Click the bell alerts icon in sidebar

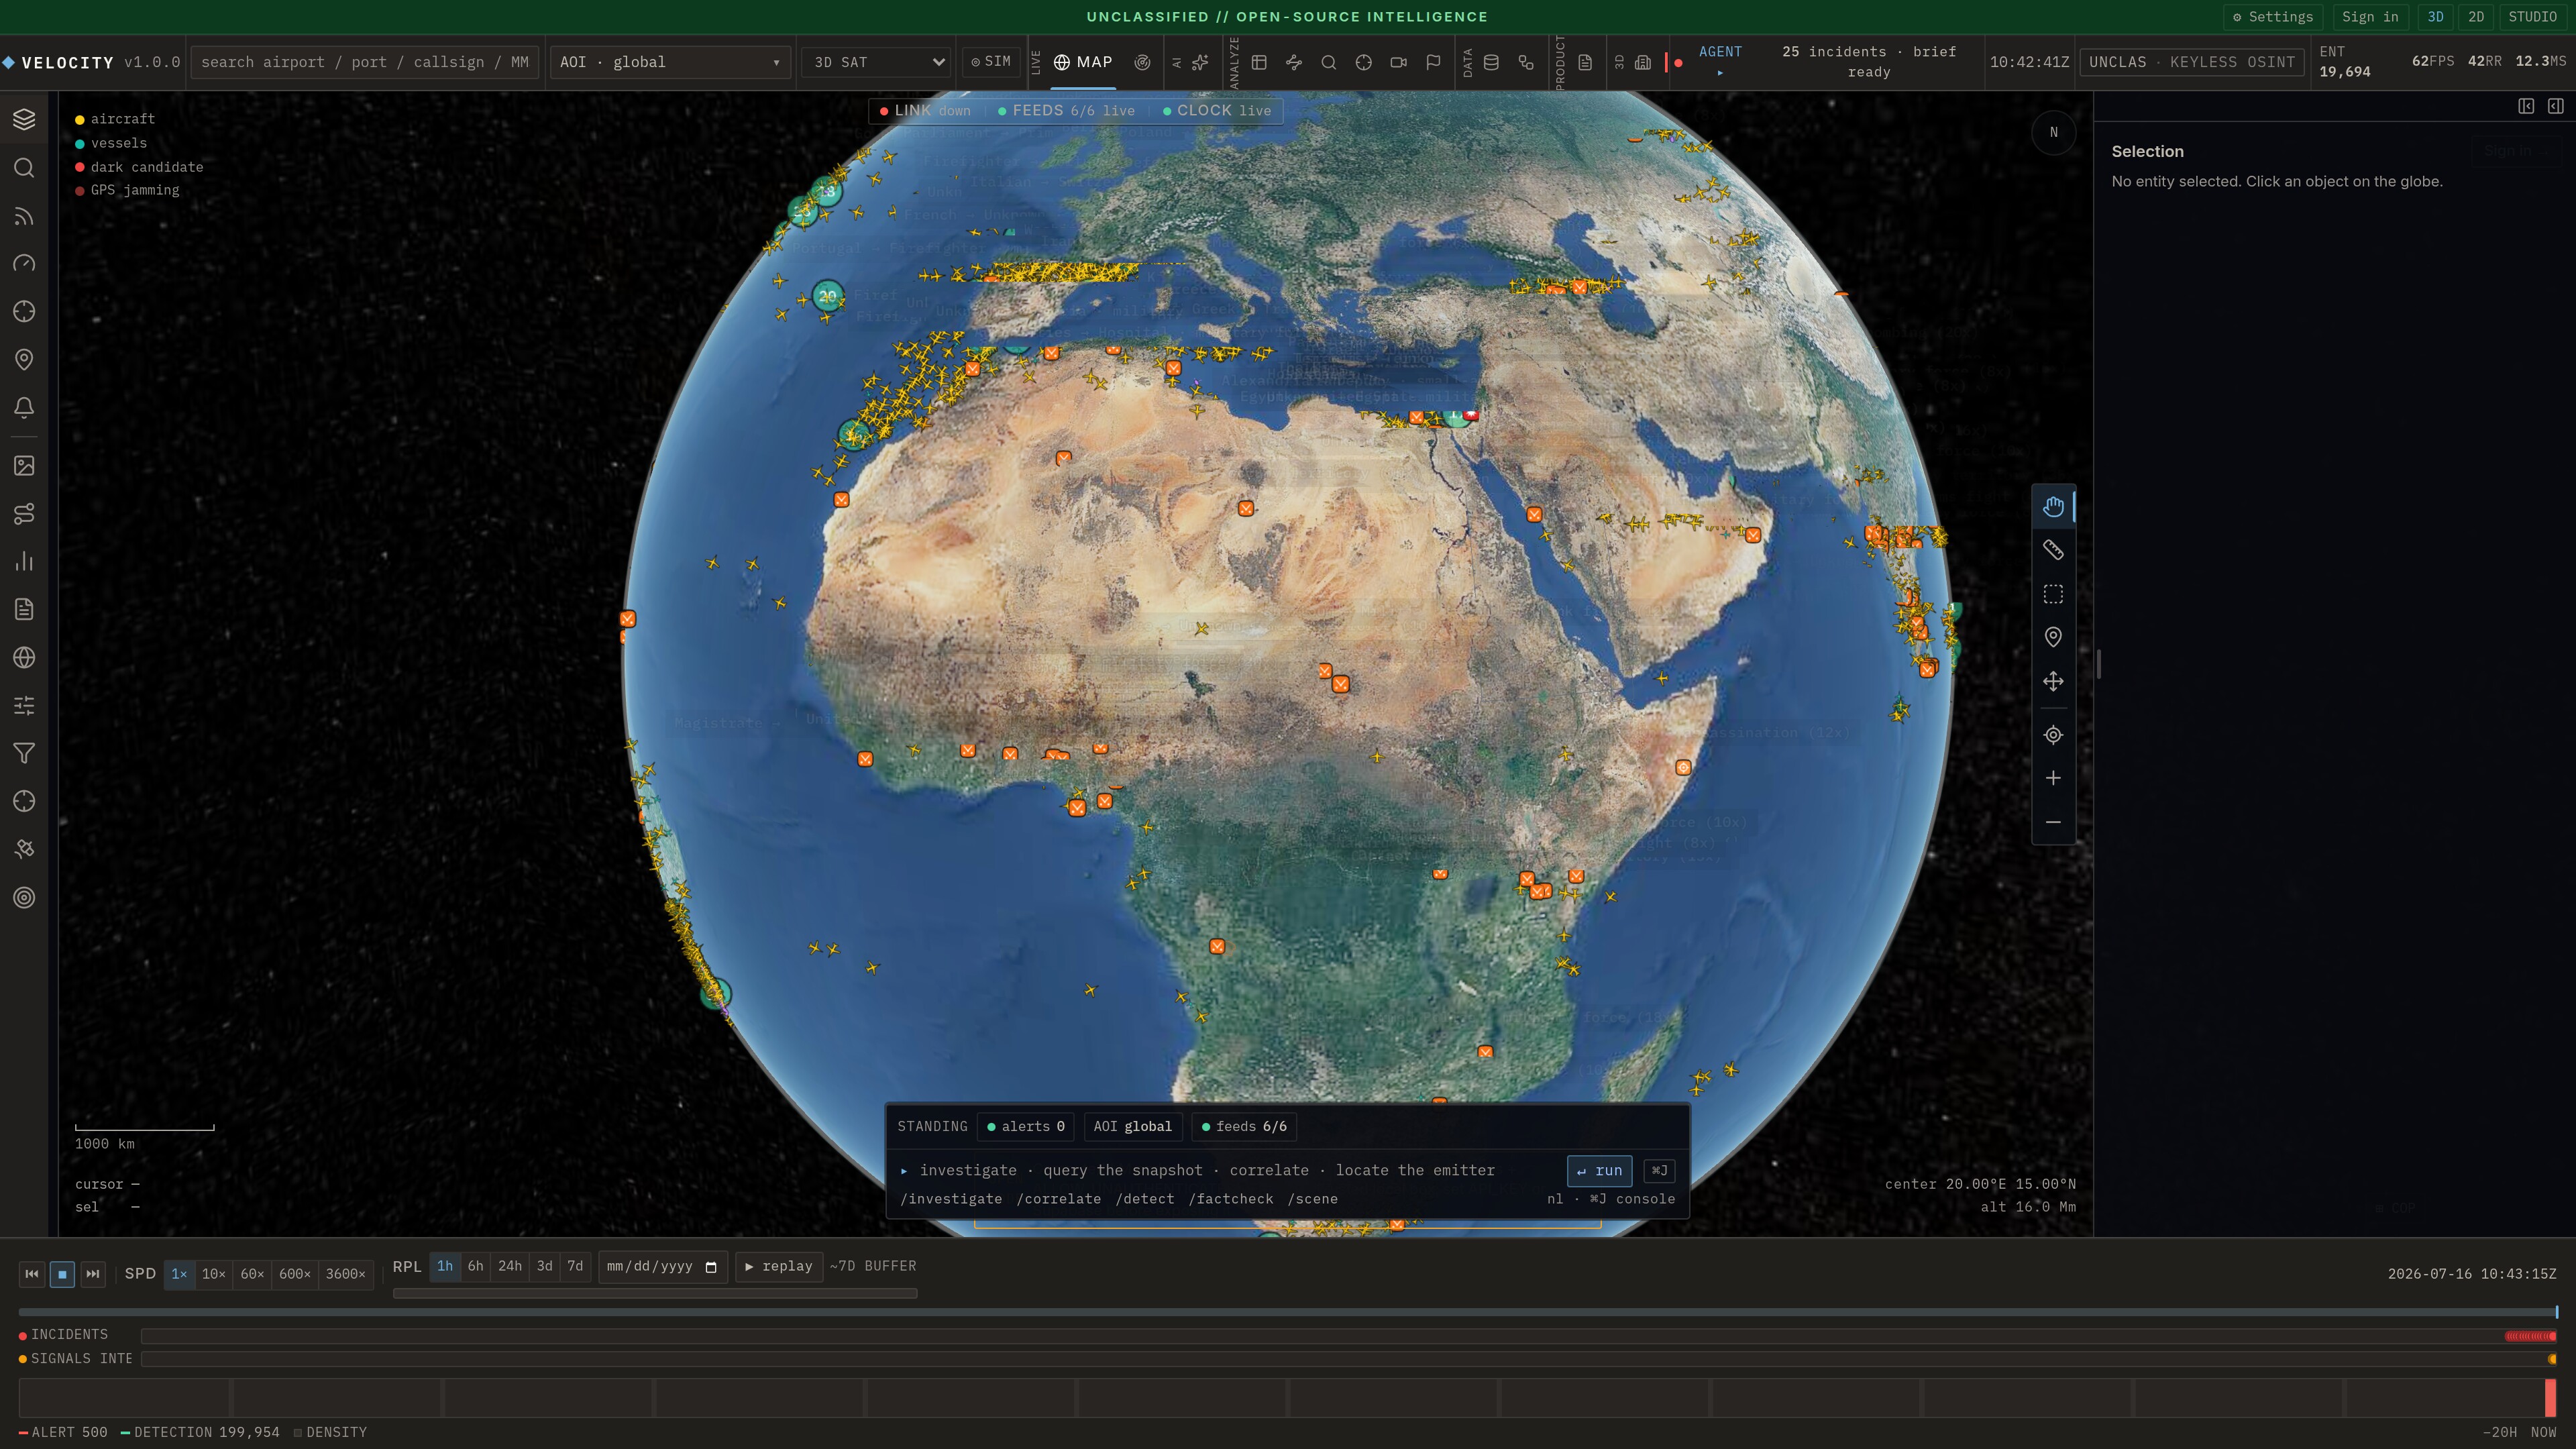pos(24,408)
